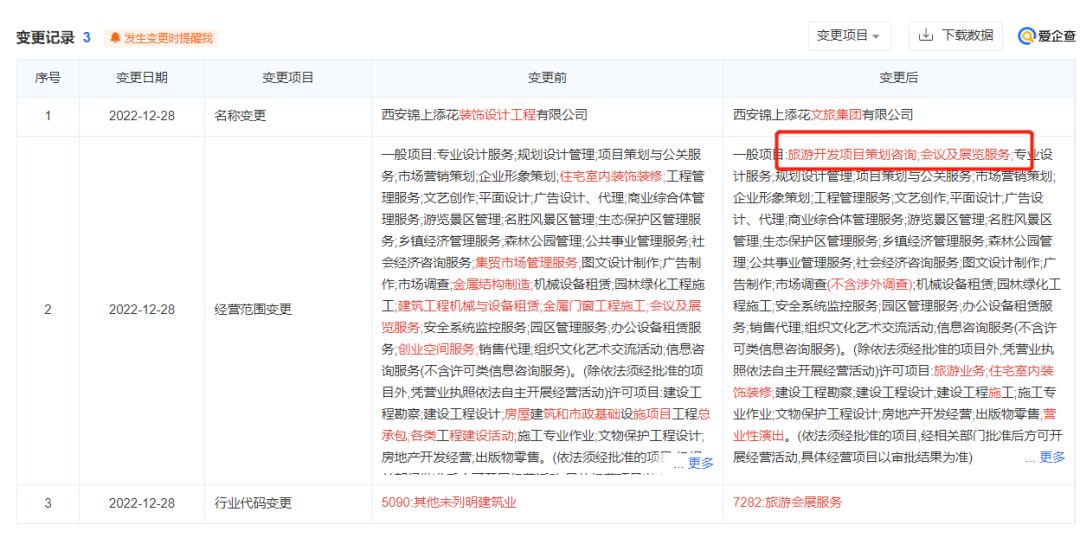Viewport: 1080px width, 544px height.
Task: Expand 更多 in the 变更前 cell
Action: (700, 463)
